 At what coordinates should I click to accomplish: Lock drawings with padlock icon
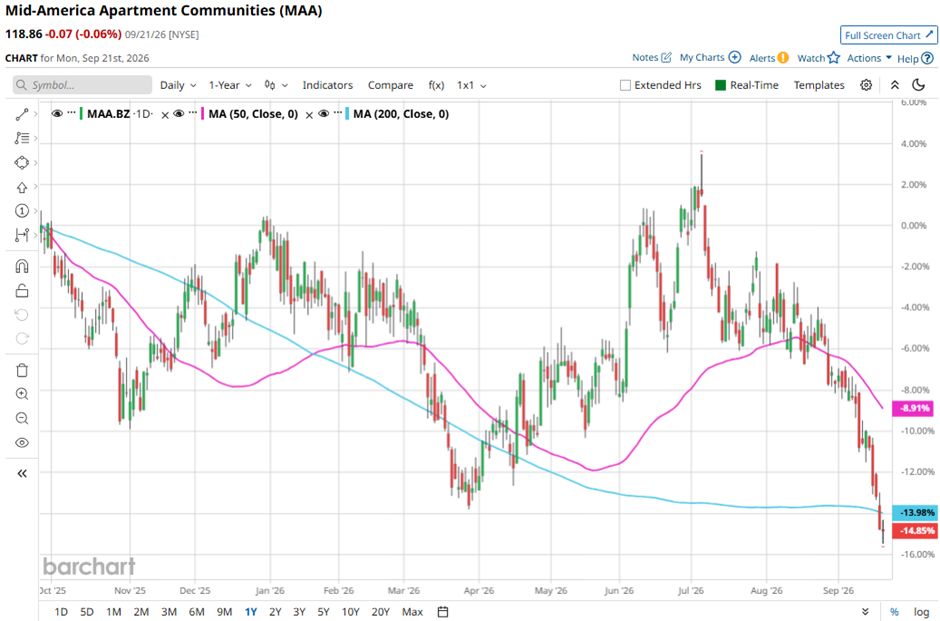coord(22,291)
